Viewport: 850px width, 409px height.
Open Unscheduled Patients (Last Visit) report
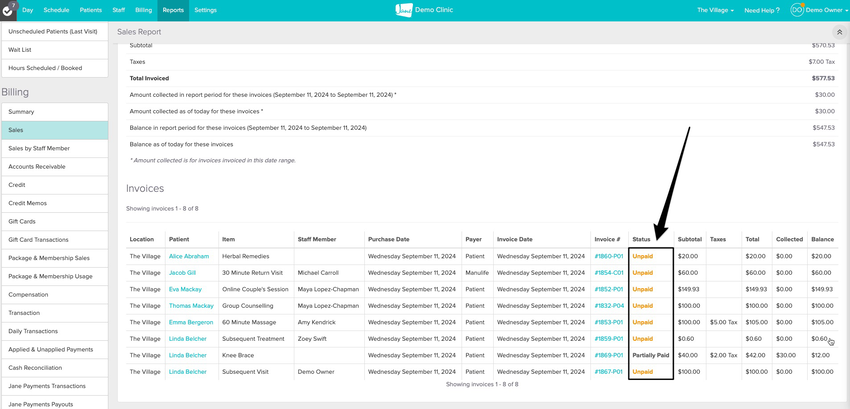click(54, 31)
